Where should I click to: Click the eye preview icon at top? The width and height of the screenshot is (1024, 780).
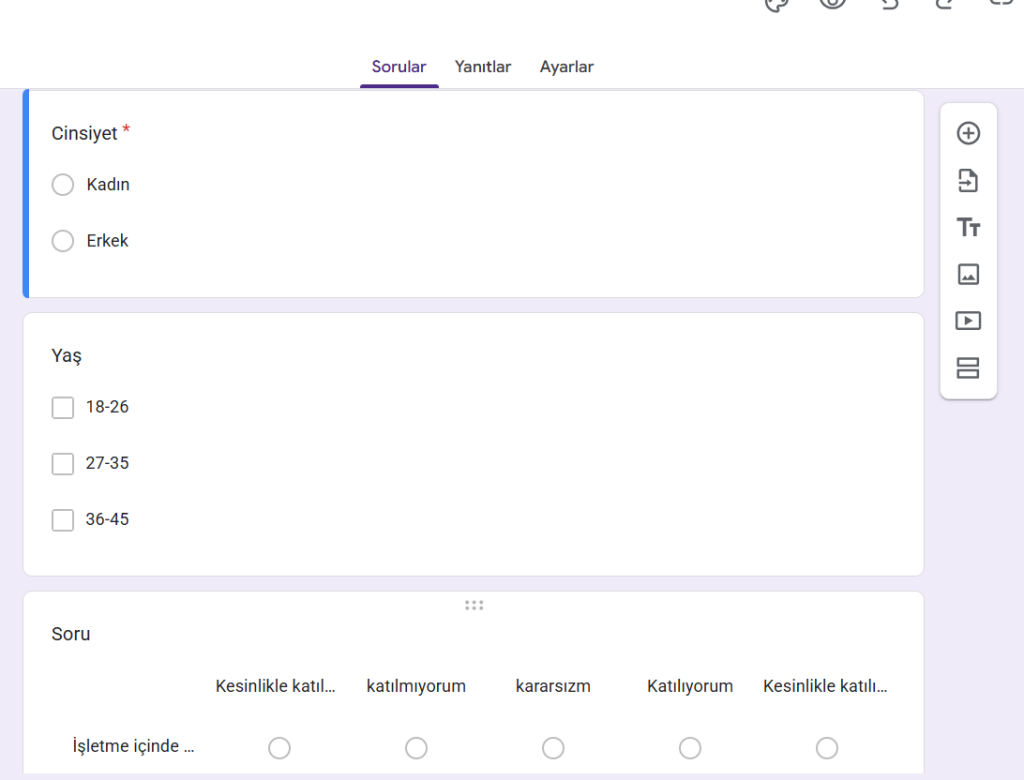click(832, 4)
